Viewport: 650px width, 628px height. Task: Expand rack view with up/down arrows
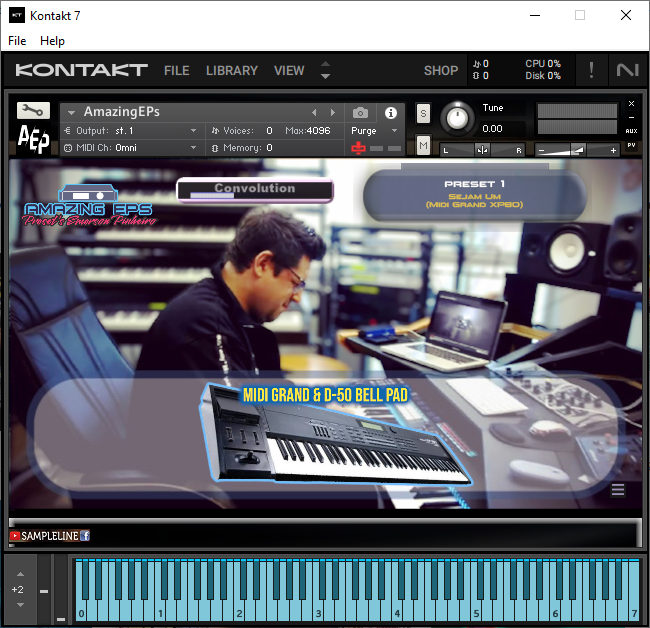tap(325, 70)
